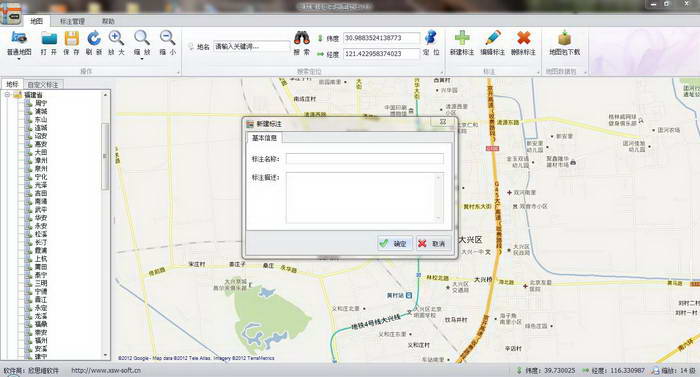This screenshot has width=700, height=377.
Task: Click the 缩放 magnifier icon
Action: 142,38
